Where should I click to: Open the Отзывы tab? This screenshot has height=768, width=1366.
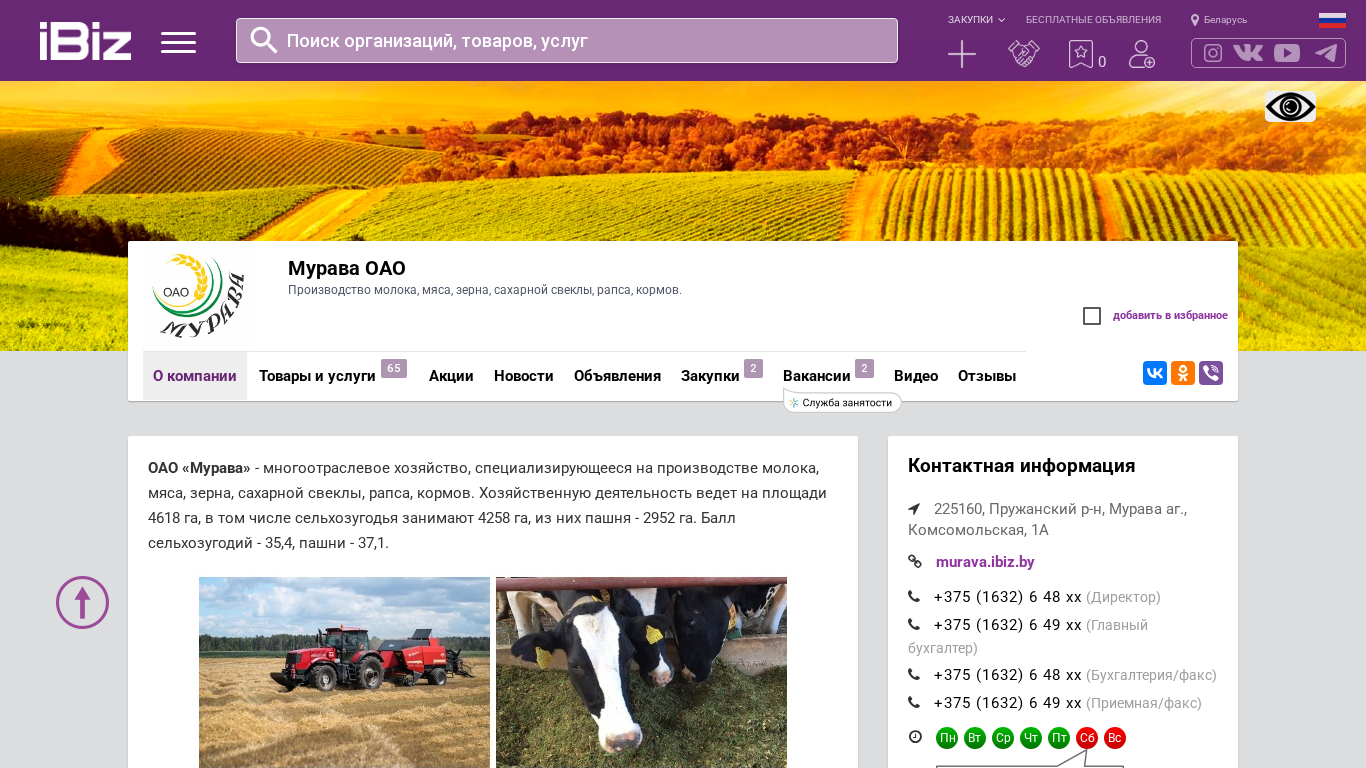987,376
